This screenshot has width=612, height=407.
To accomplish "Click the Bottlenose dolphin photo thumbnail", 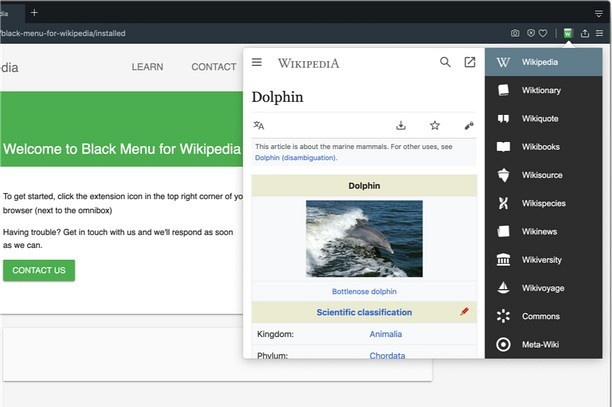I will click(x=364, y=238).
